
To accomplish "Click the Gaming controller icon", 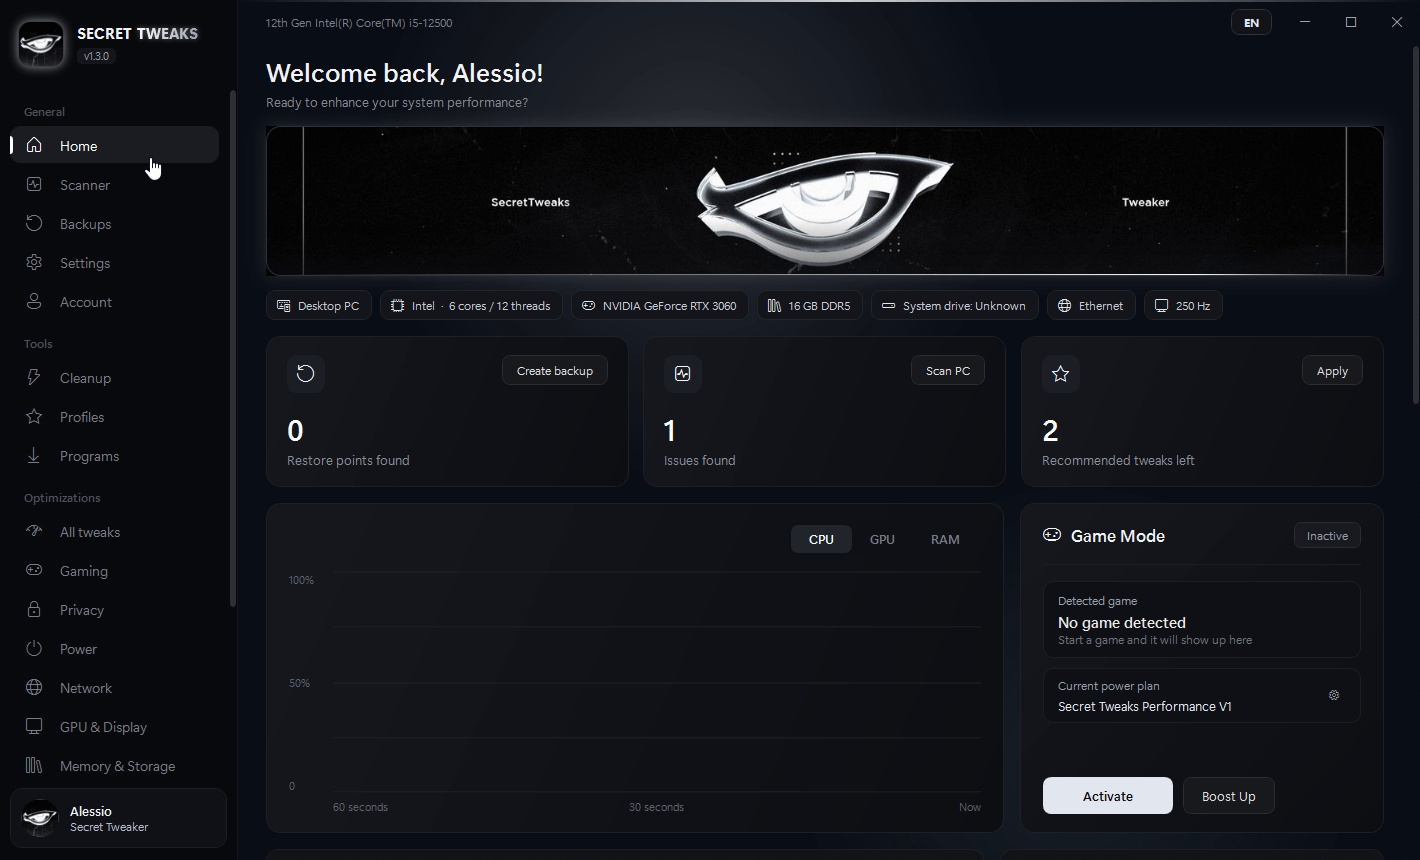I will (34, 571).
